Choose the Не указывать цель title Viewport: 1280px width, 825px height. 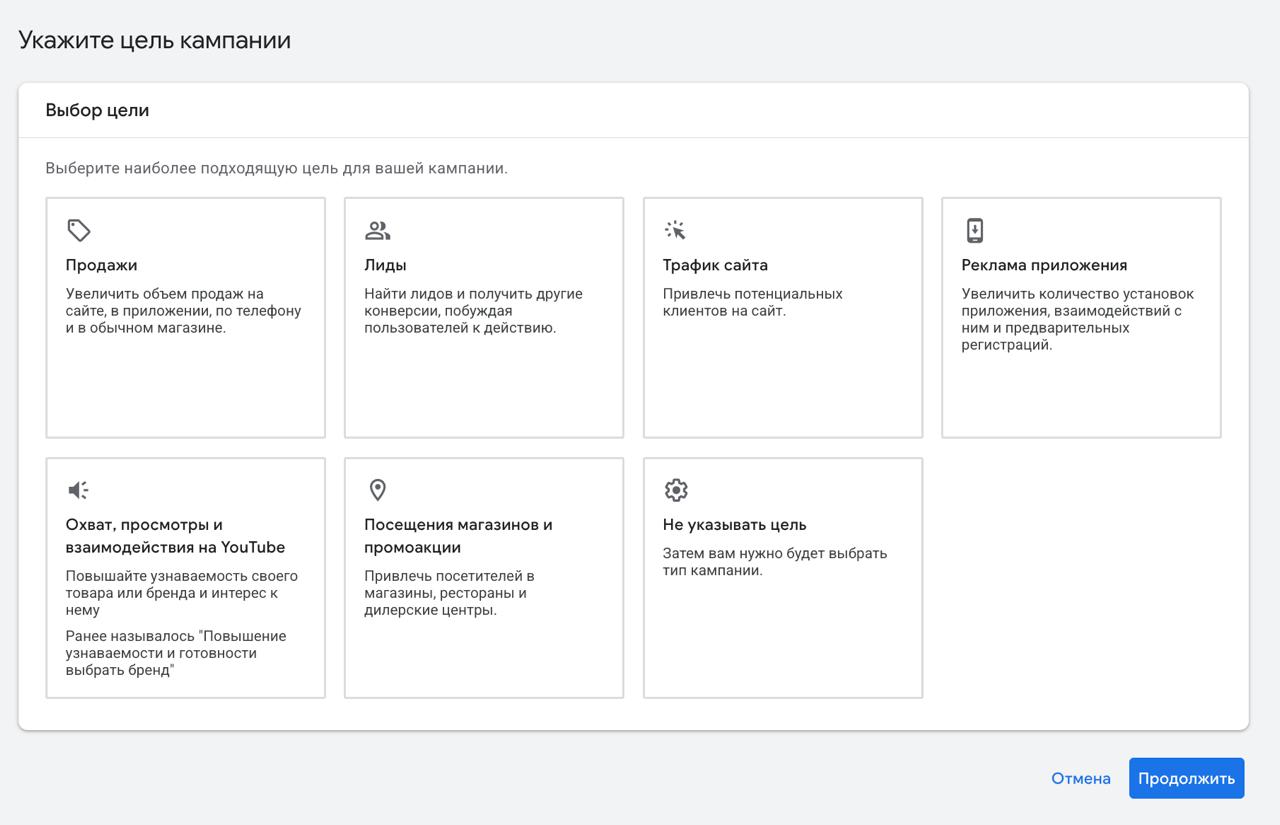[734, 525]
